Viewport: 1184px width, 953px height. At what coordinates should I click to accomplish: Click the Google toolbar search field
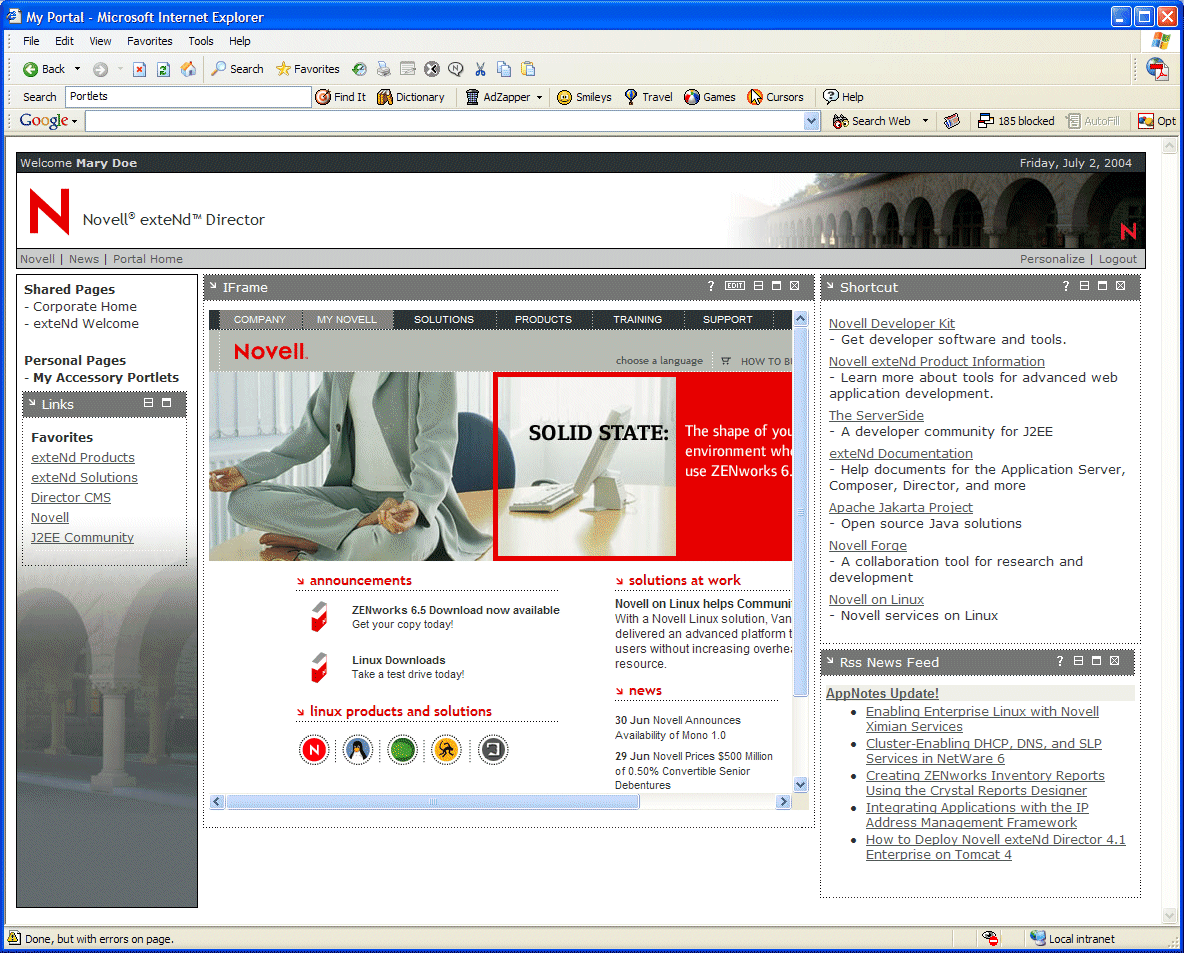pyautogui.click(x=445, y=121)
